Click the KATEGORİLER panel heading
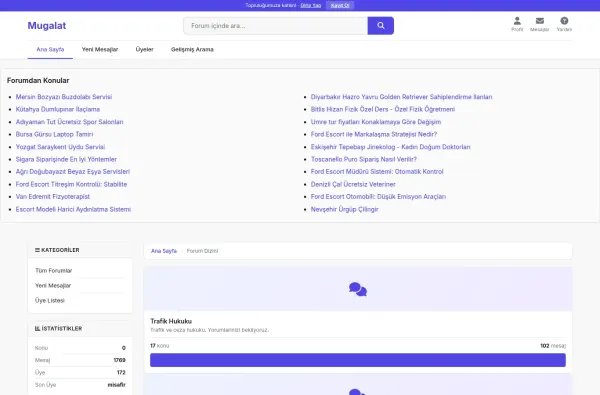The height and width of the screenshot is (395, 600). pos(57,250)
